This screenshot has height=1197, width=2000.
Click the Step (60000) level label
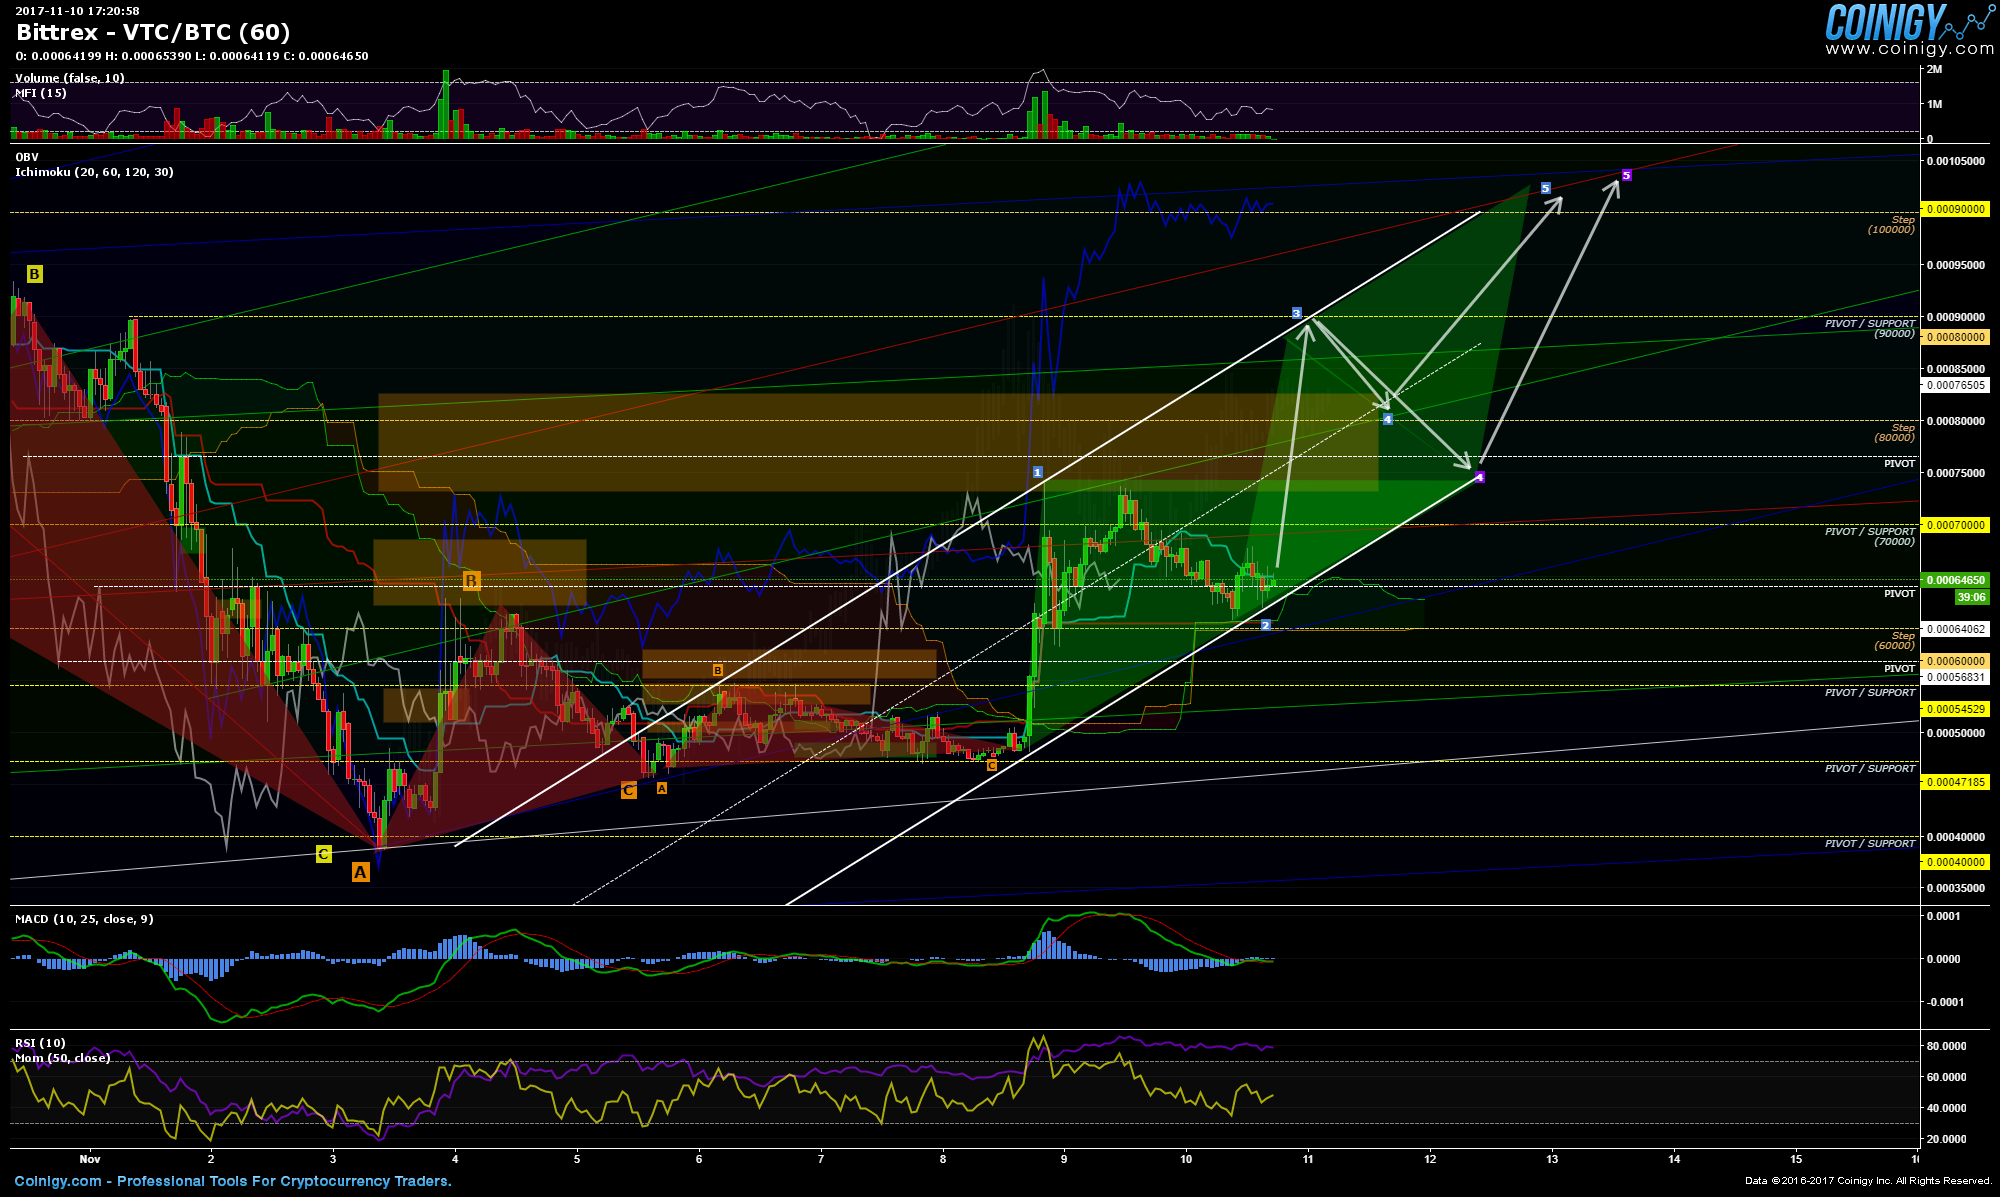[1894, 641]
